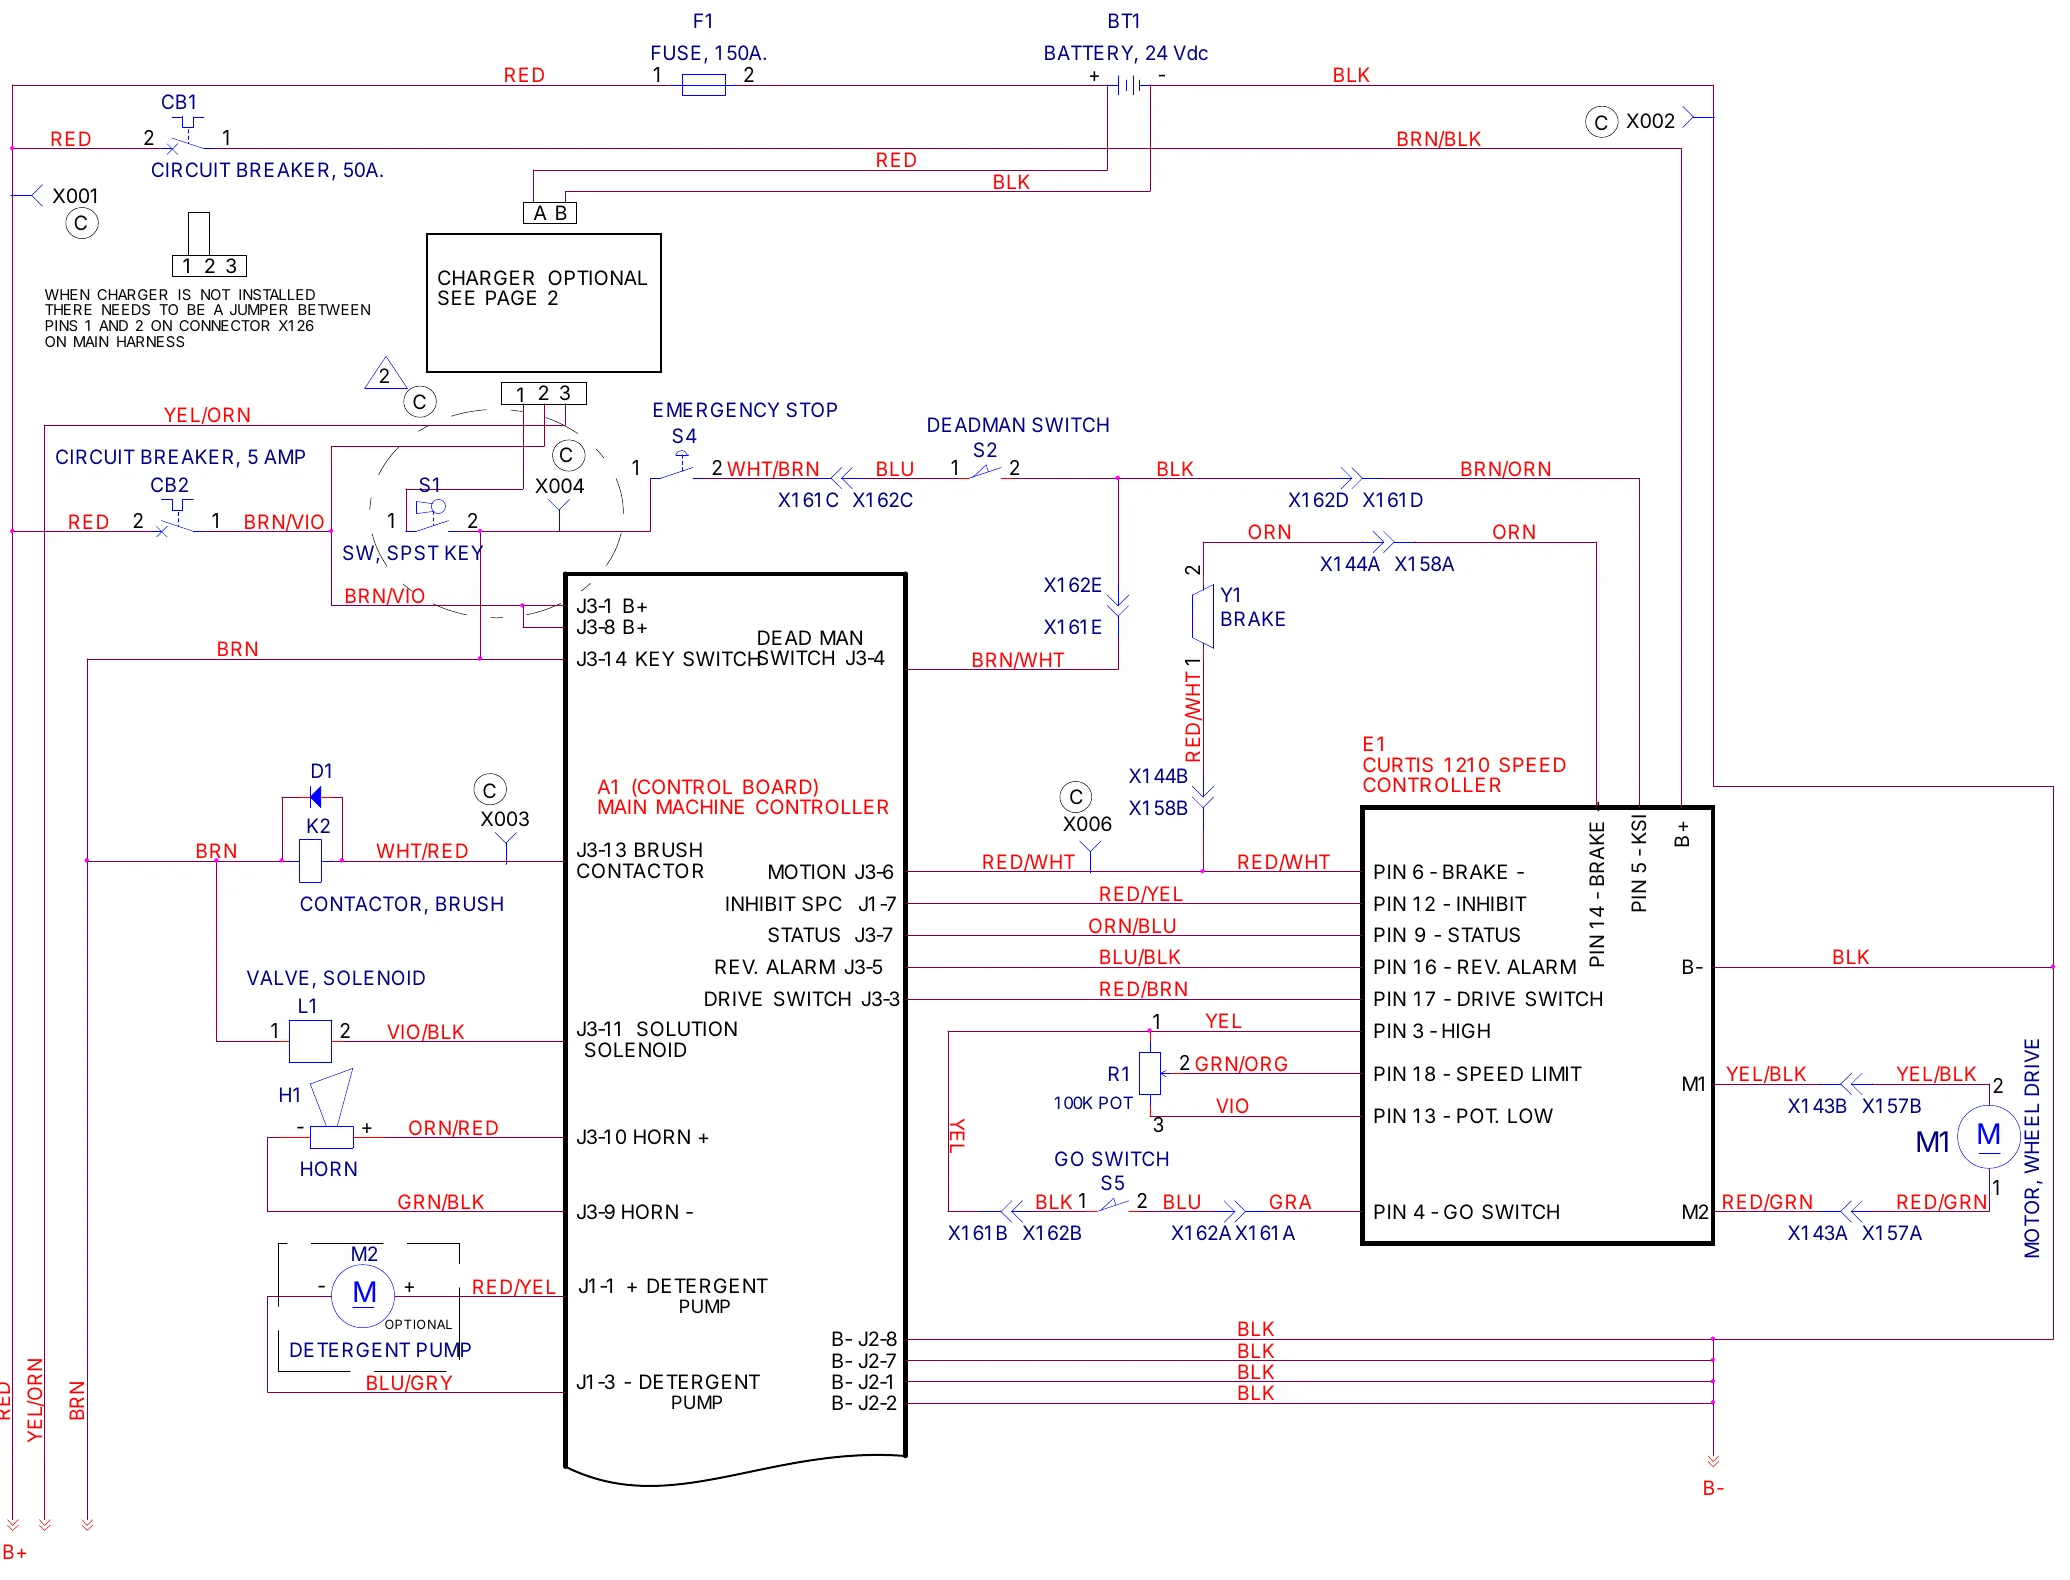
Task: Select the A B charger connector box
Action: coord(550,213)
